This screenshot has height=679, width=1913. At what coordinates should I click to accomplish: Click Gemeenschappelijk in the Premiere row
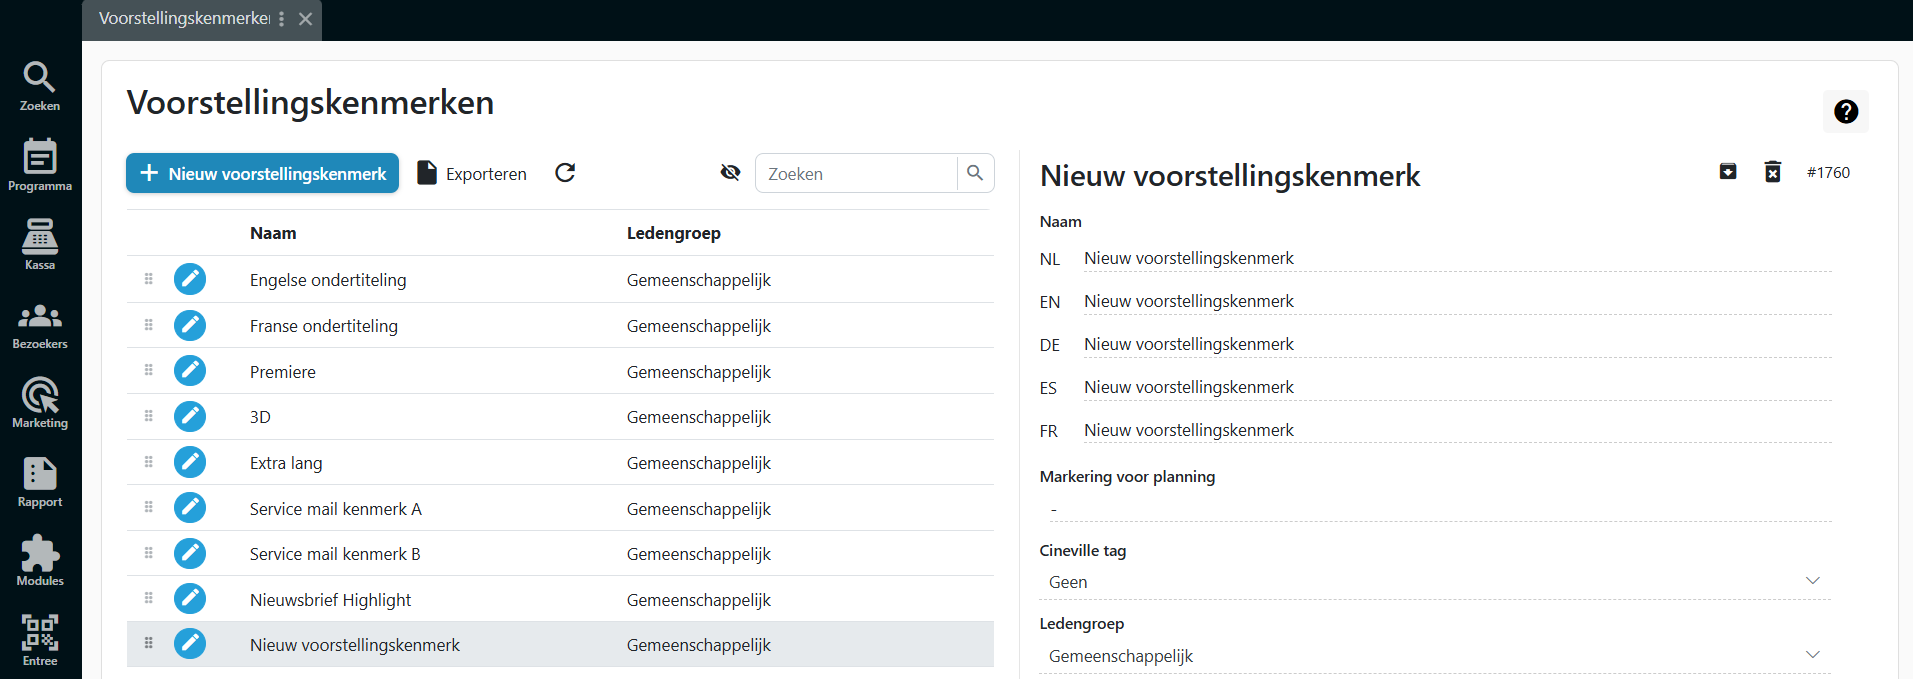(699, 372)
